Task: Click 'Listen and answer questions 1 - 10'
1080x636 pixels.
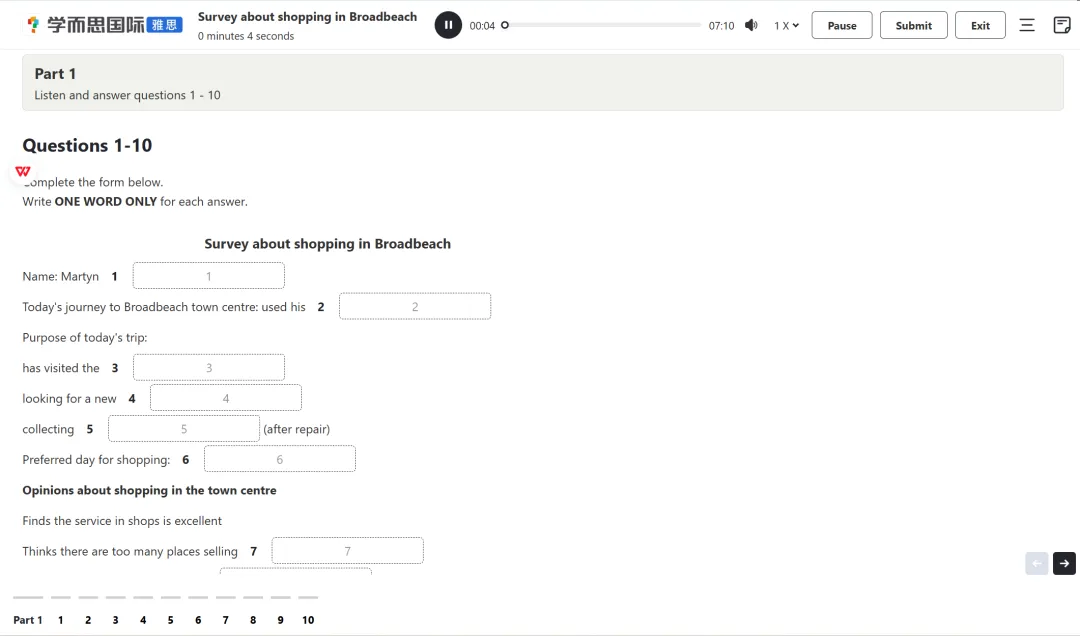Action: (127, 95)
